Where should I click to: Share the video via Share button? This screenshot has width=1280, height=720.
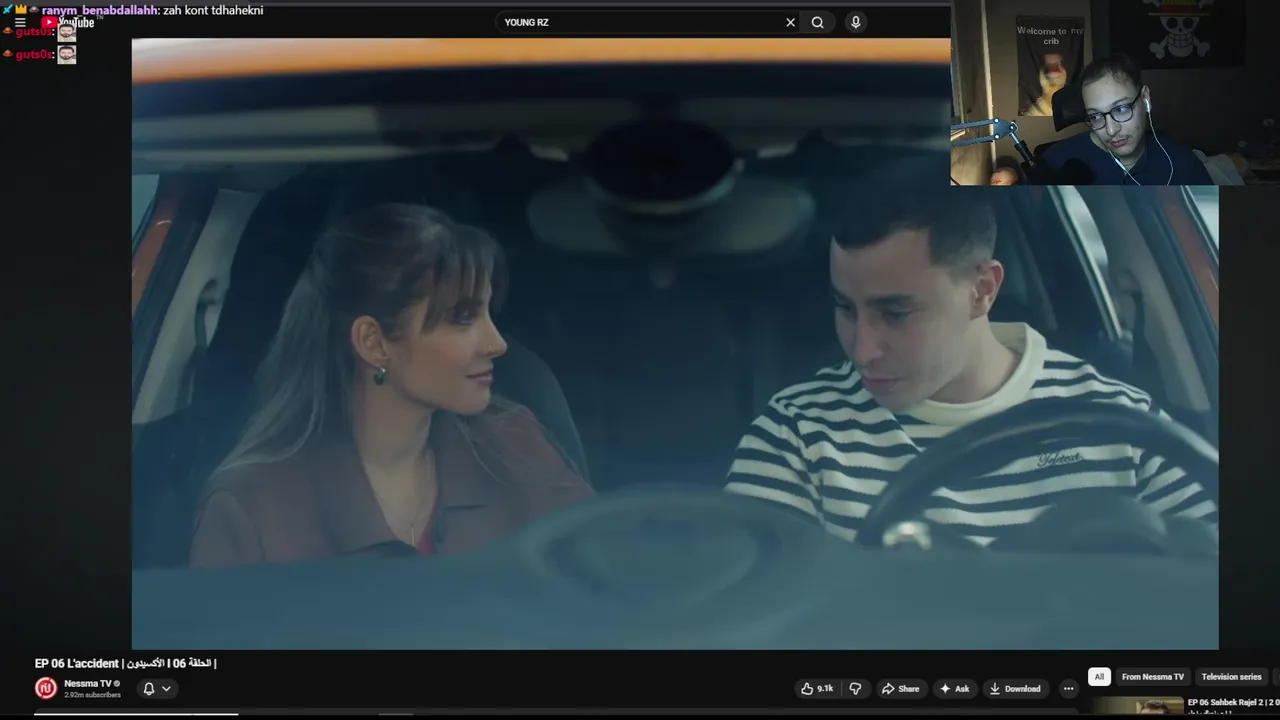pos(900,688)
